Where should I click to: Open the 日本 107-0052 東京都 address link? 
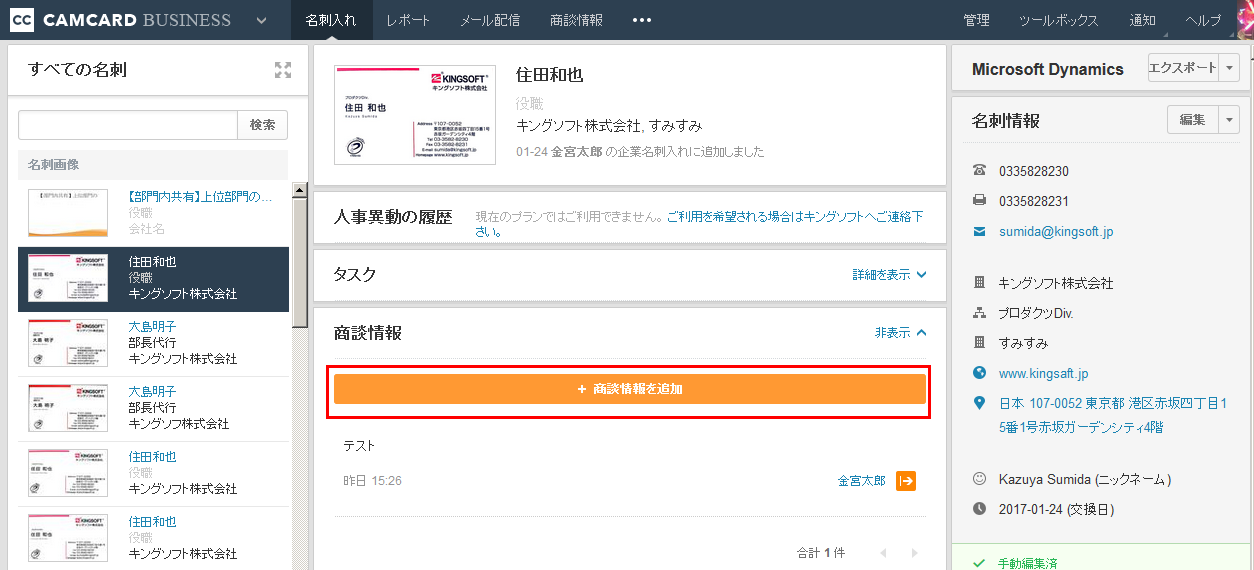1113,415
